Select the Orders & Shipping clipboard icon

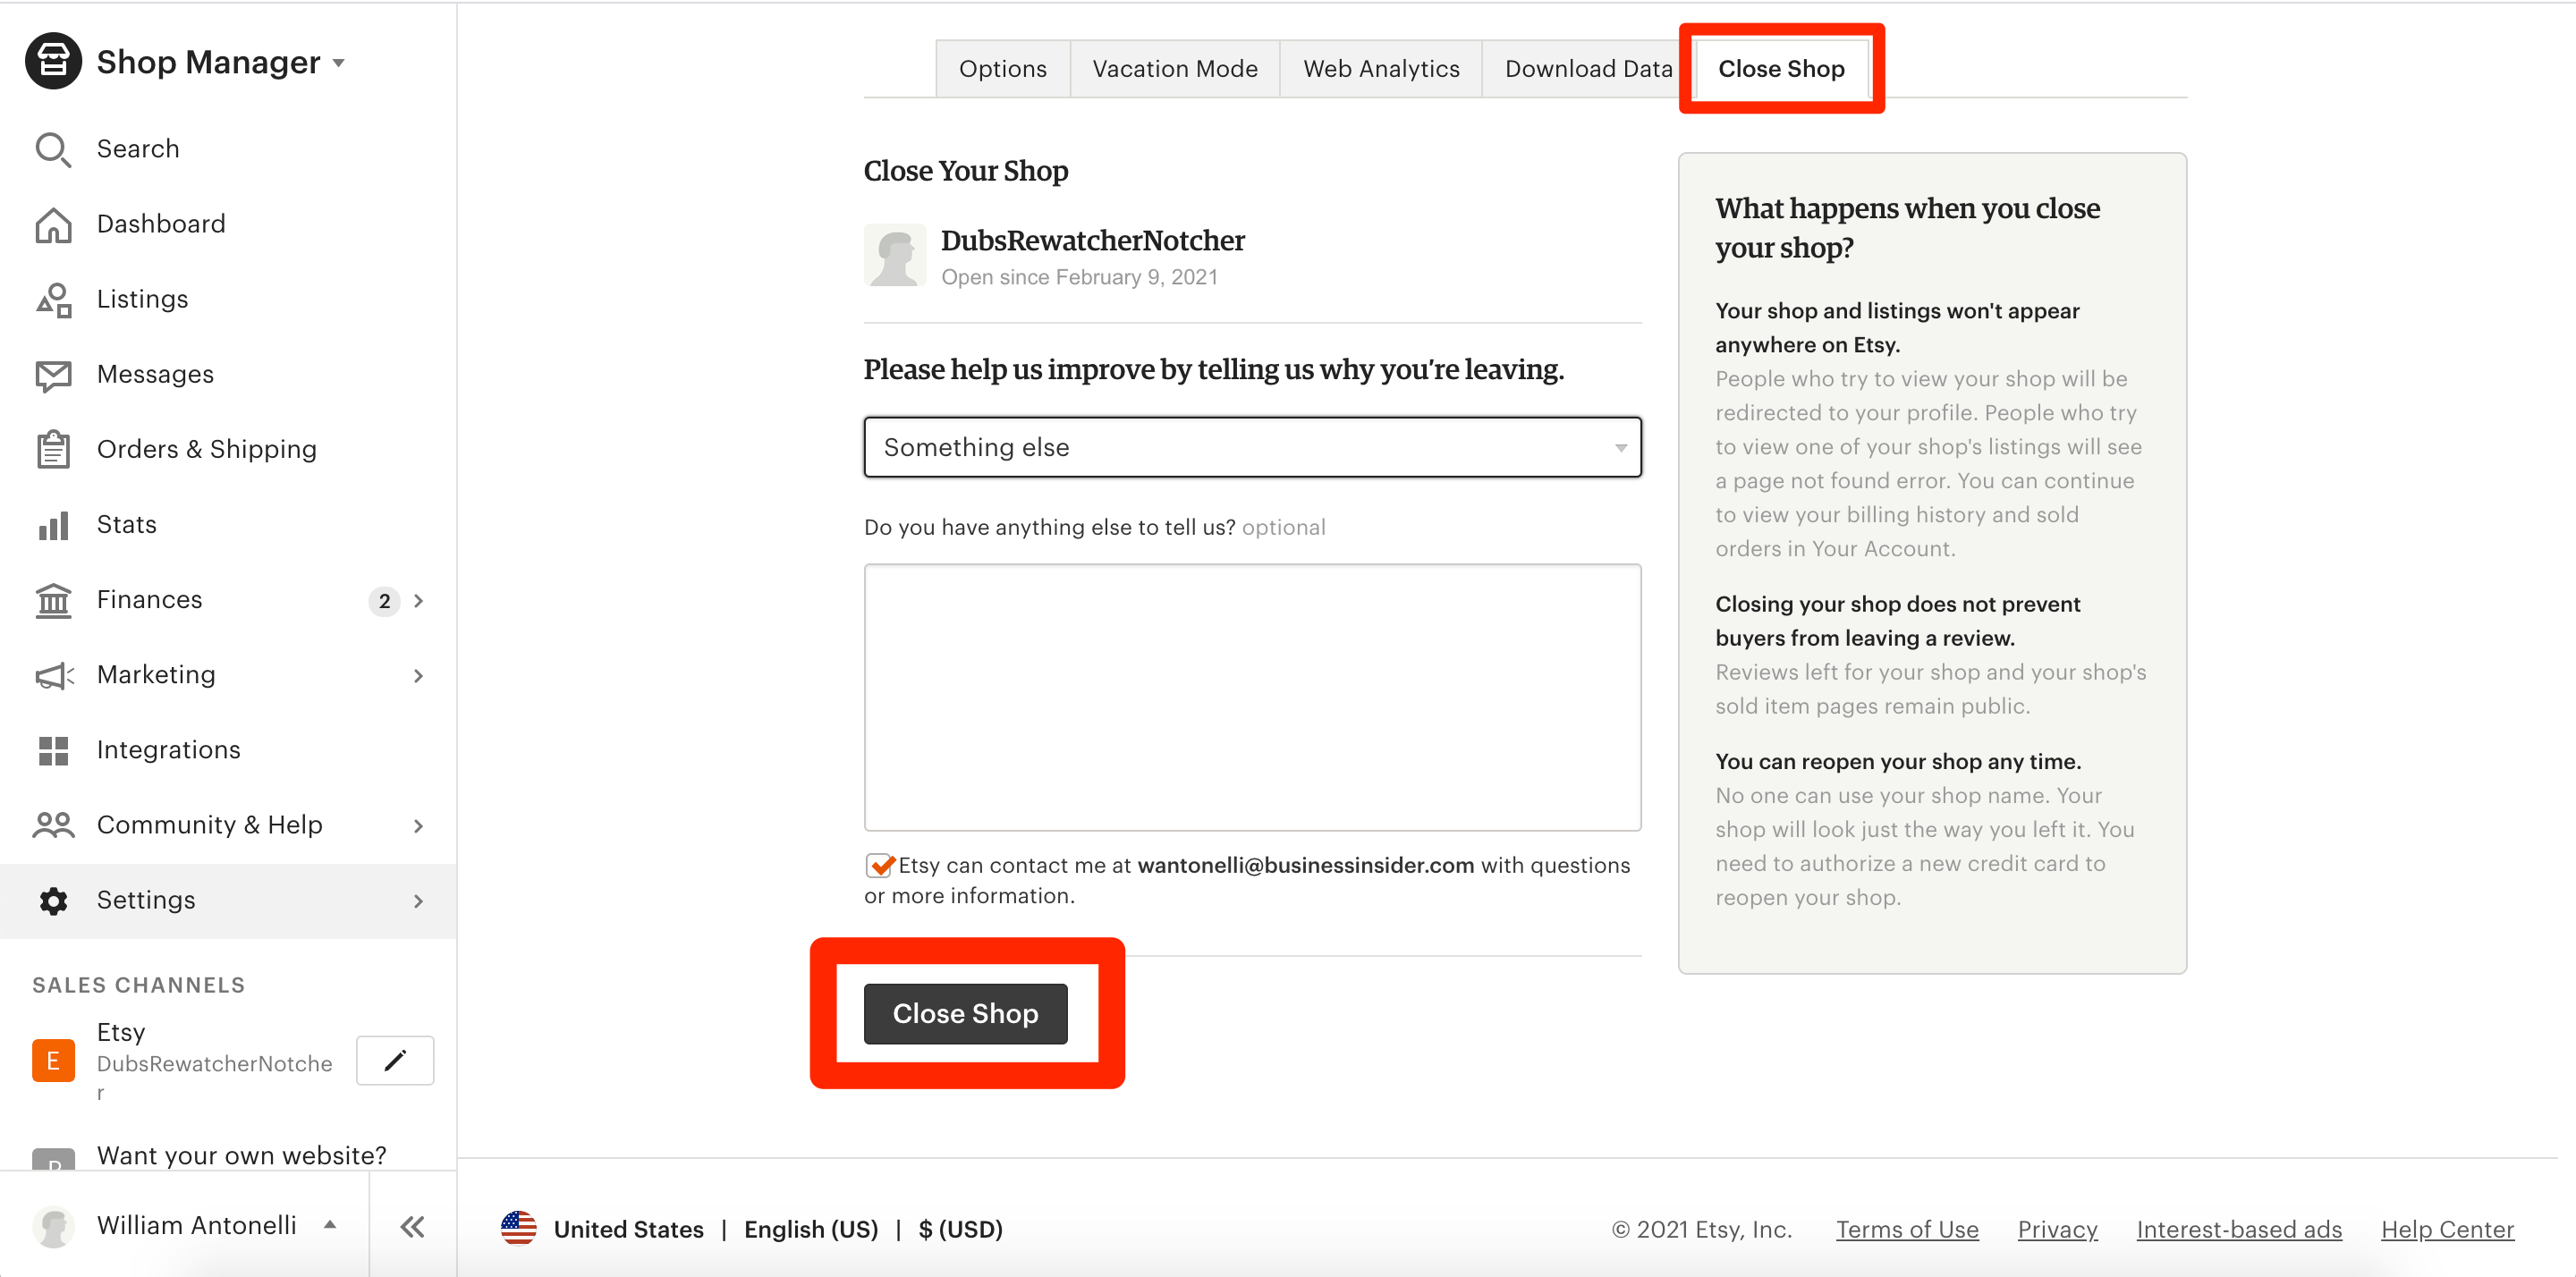click(x=53, y=449)
